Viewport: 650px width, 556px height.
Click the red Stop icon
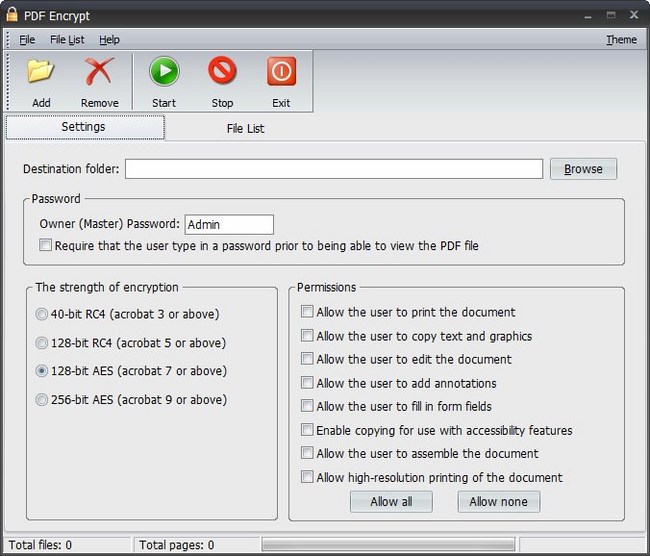223,71
